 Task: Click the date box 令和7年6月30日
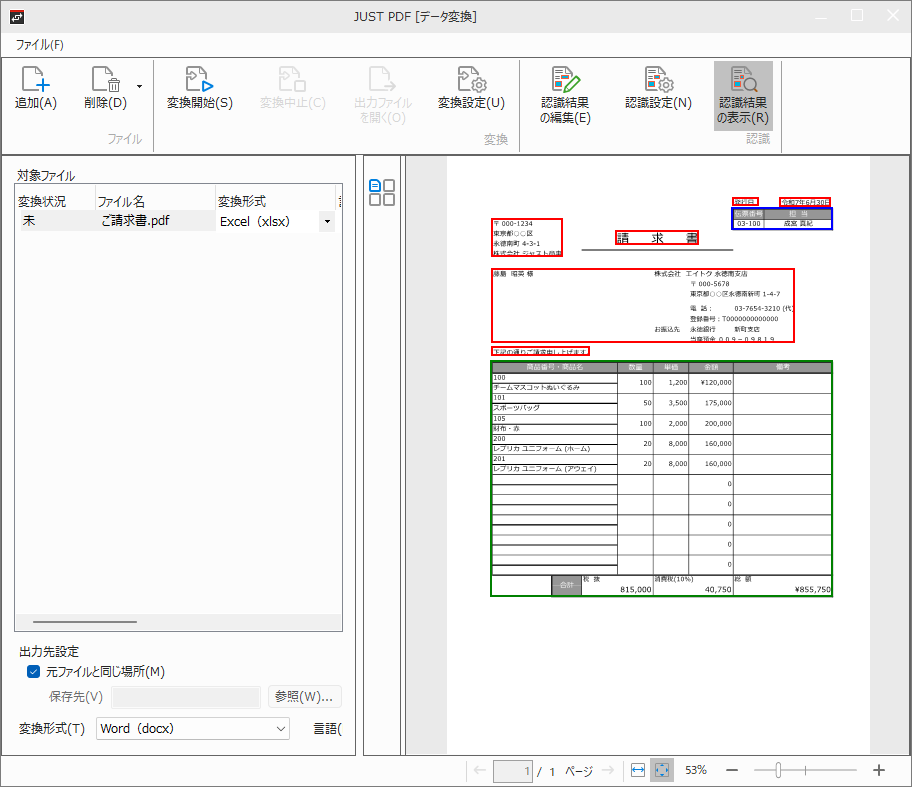(x=805, y=202)
